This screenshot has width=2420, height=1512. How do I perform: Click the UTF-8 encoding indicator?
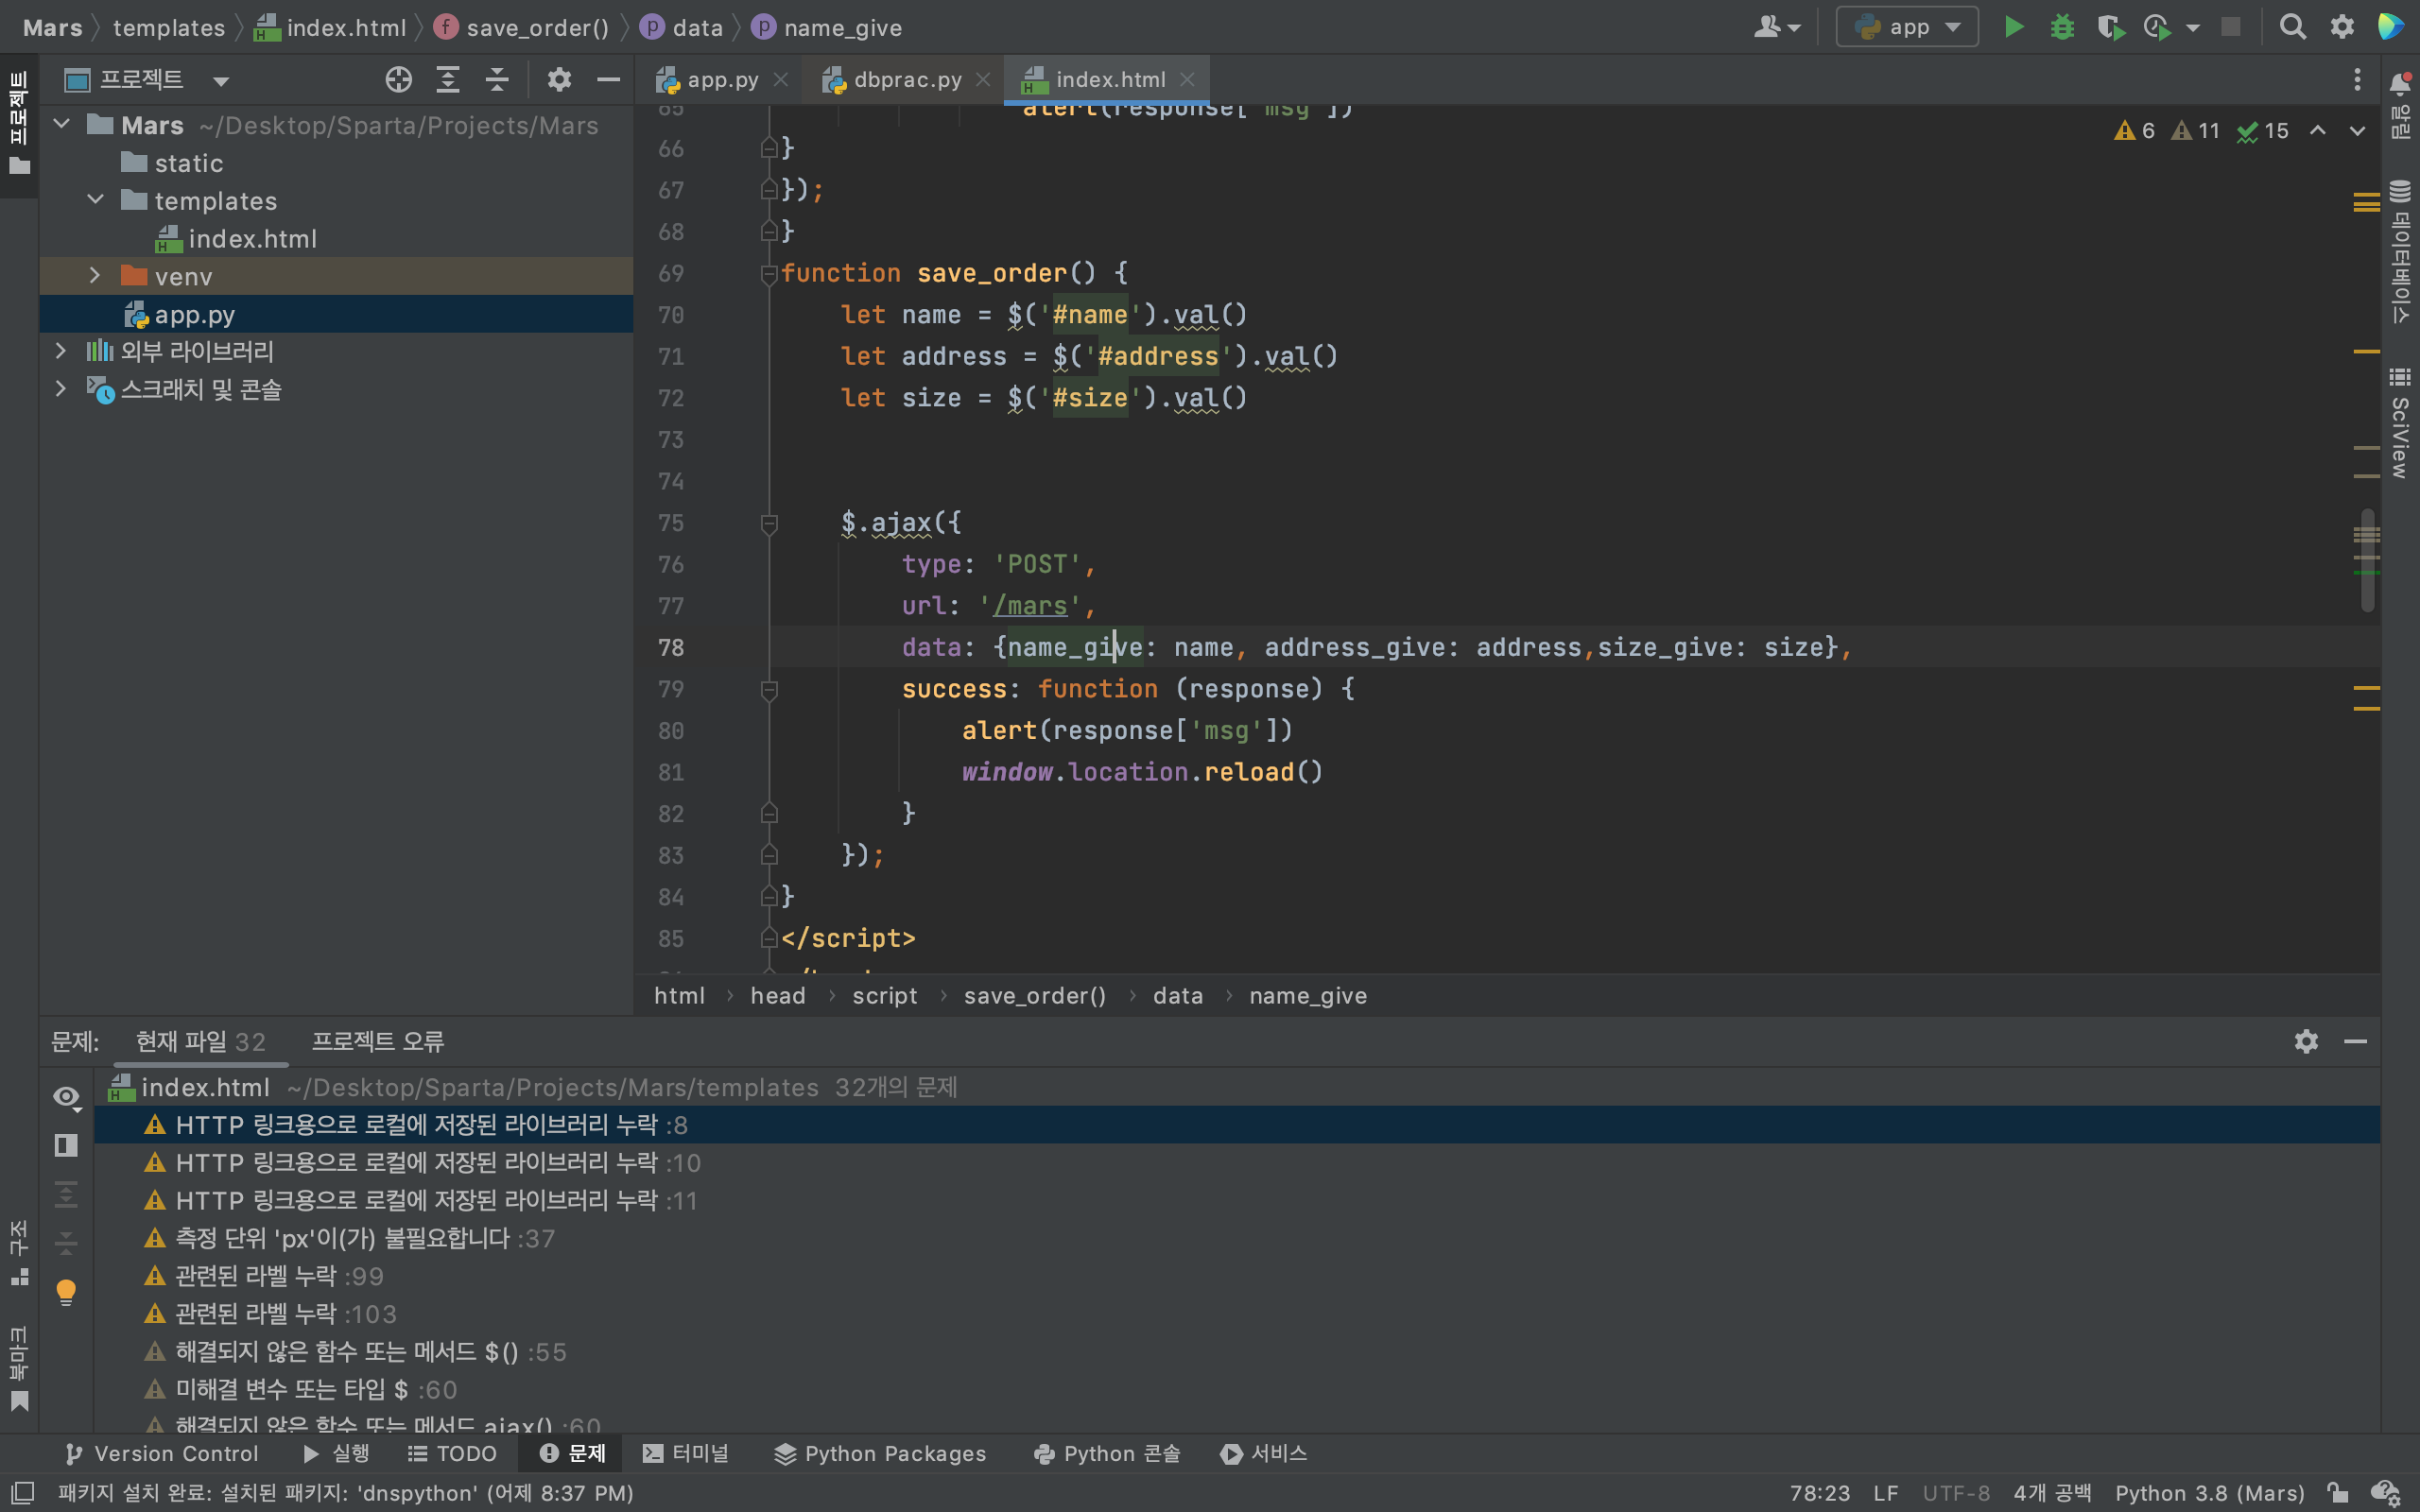(x=1955, y=1493)
